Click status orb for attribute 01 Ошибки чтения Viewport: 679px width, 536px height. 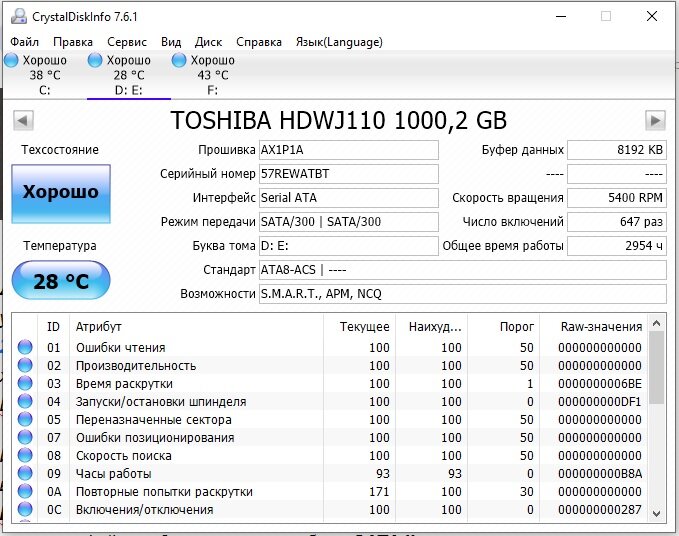(25, 347)
